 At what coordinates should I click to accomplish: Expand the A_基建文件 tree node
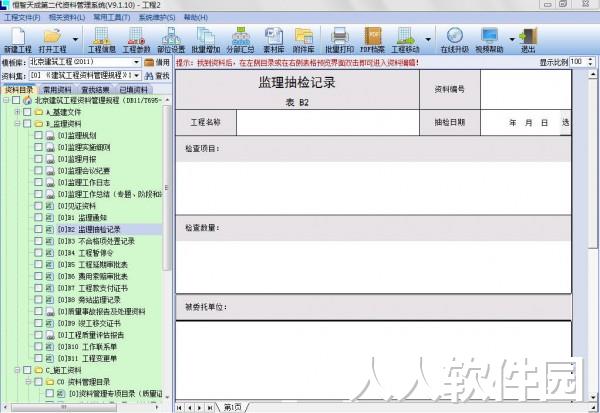coord(17,112)
